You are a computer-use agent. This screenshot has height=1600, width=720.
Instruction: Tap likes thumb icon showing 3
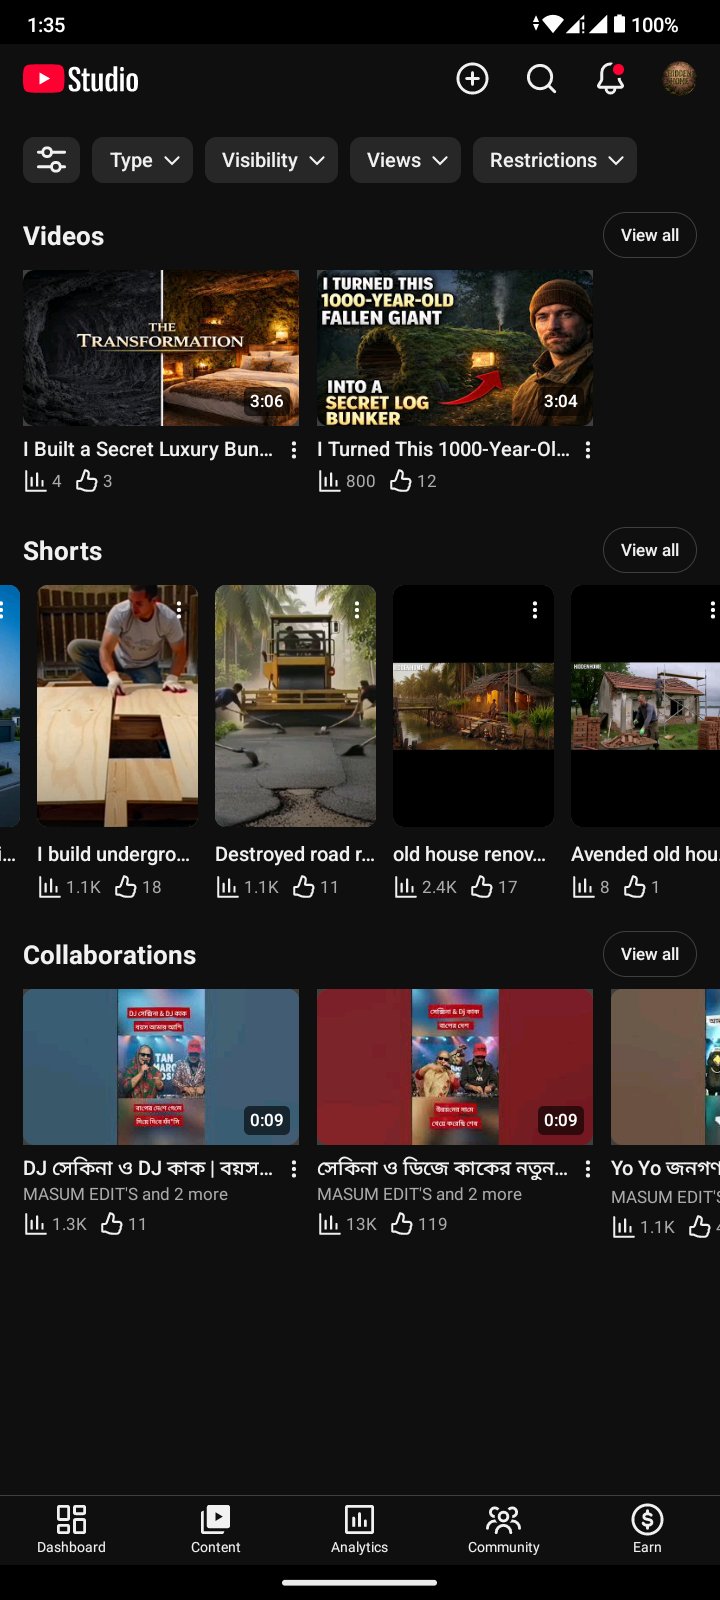click(x=87, y=481)
